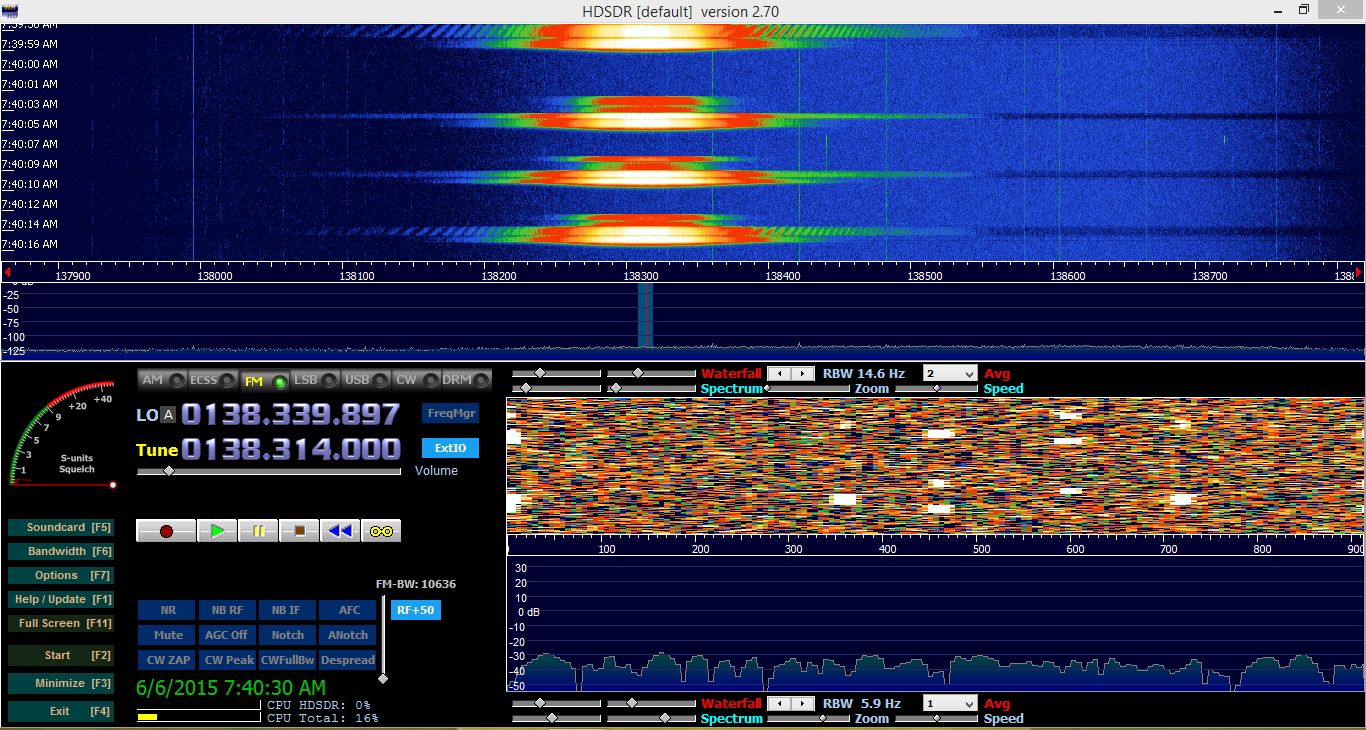Select AM demodulation mode
Screen dimensions: 1366x730
click(162, 380)
